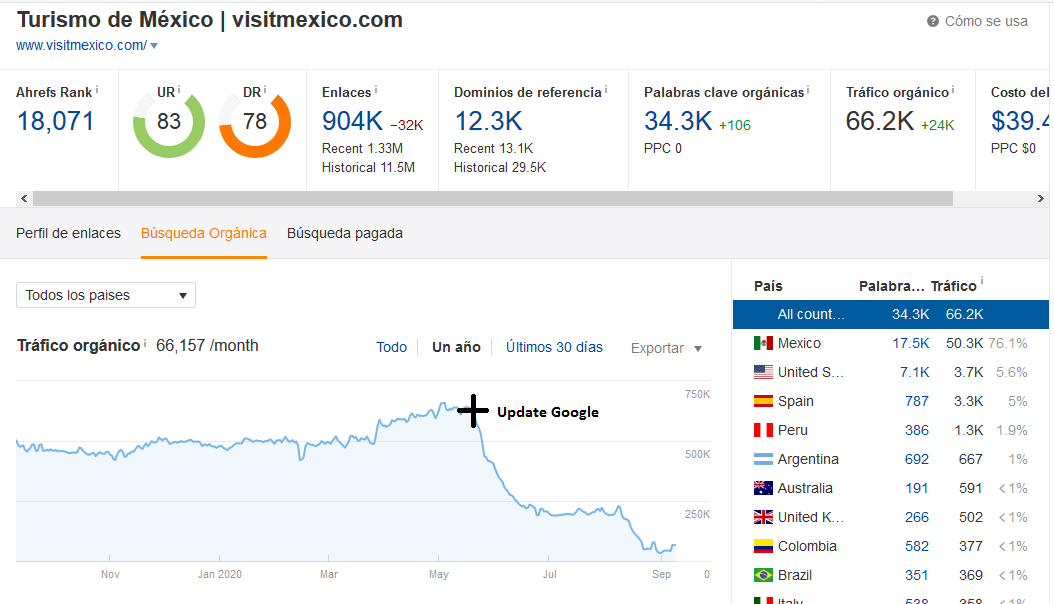1054x604 pixels.
Task: Click the Update Google marker on chart
Action: pyautogui.click(x=473, y=410)
